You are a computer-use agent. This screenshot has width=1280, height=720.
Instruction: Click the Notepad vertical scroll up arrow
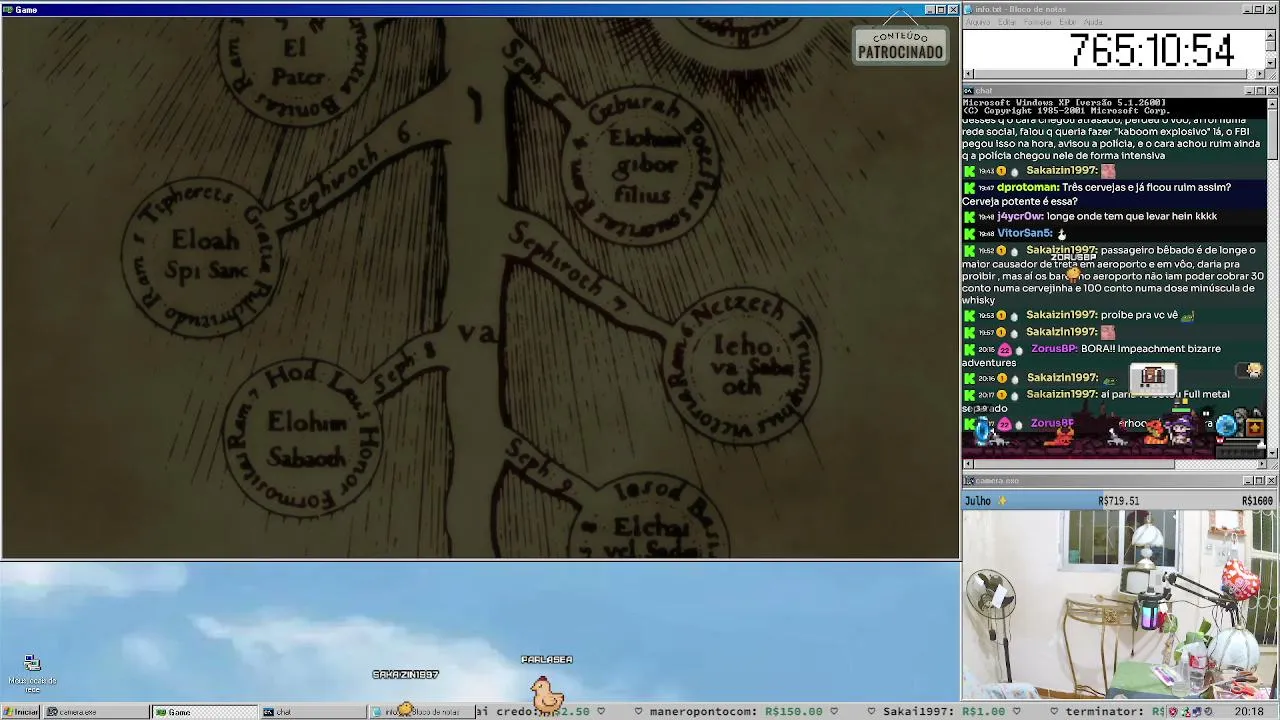pyautogui.click(x=1271, y=35)
